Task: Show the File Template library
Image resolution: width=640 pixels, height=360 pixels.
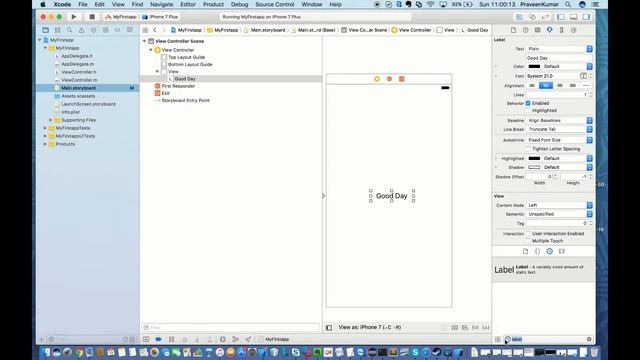Action: [525, 251]
